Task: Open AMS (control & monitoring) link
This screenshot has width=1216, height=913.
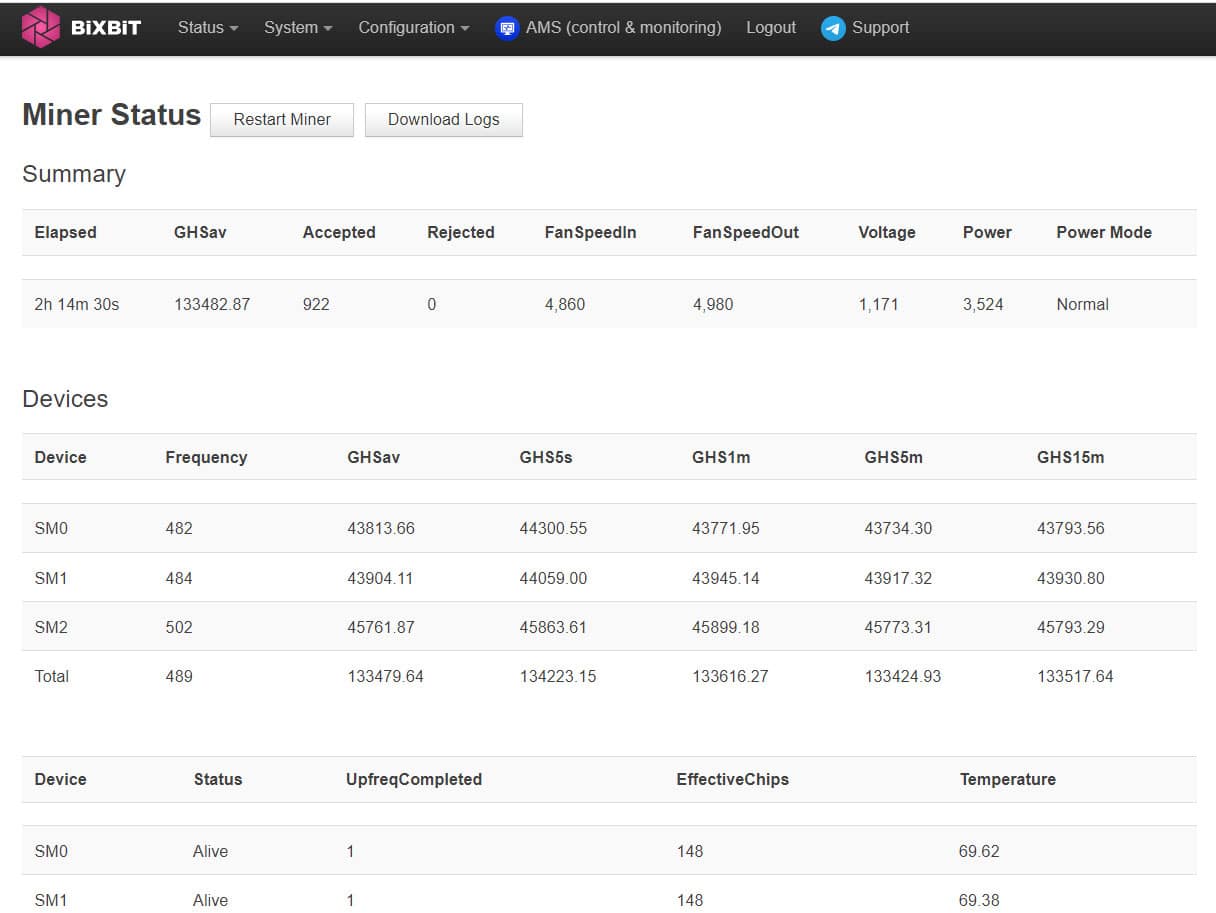Action: click(623, 28)
